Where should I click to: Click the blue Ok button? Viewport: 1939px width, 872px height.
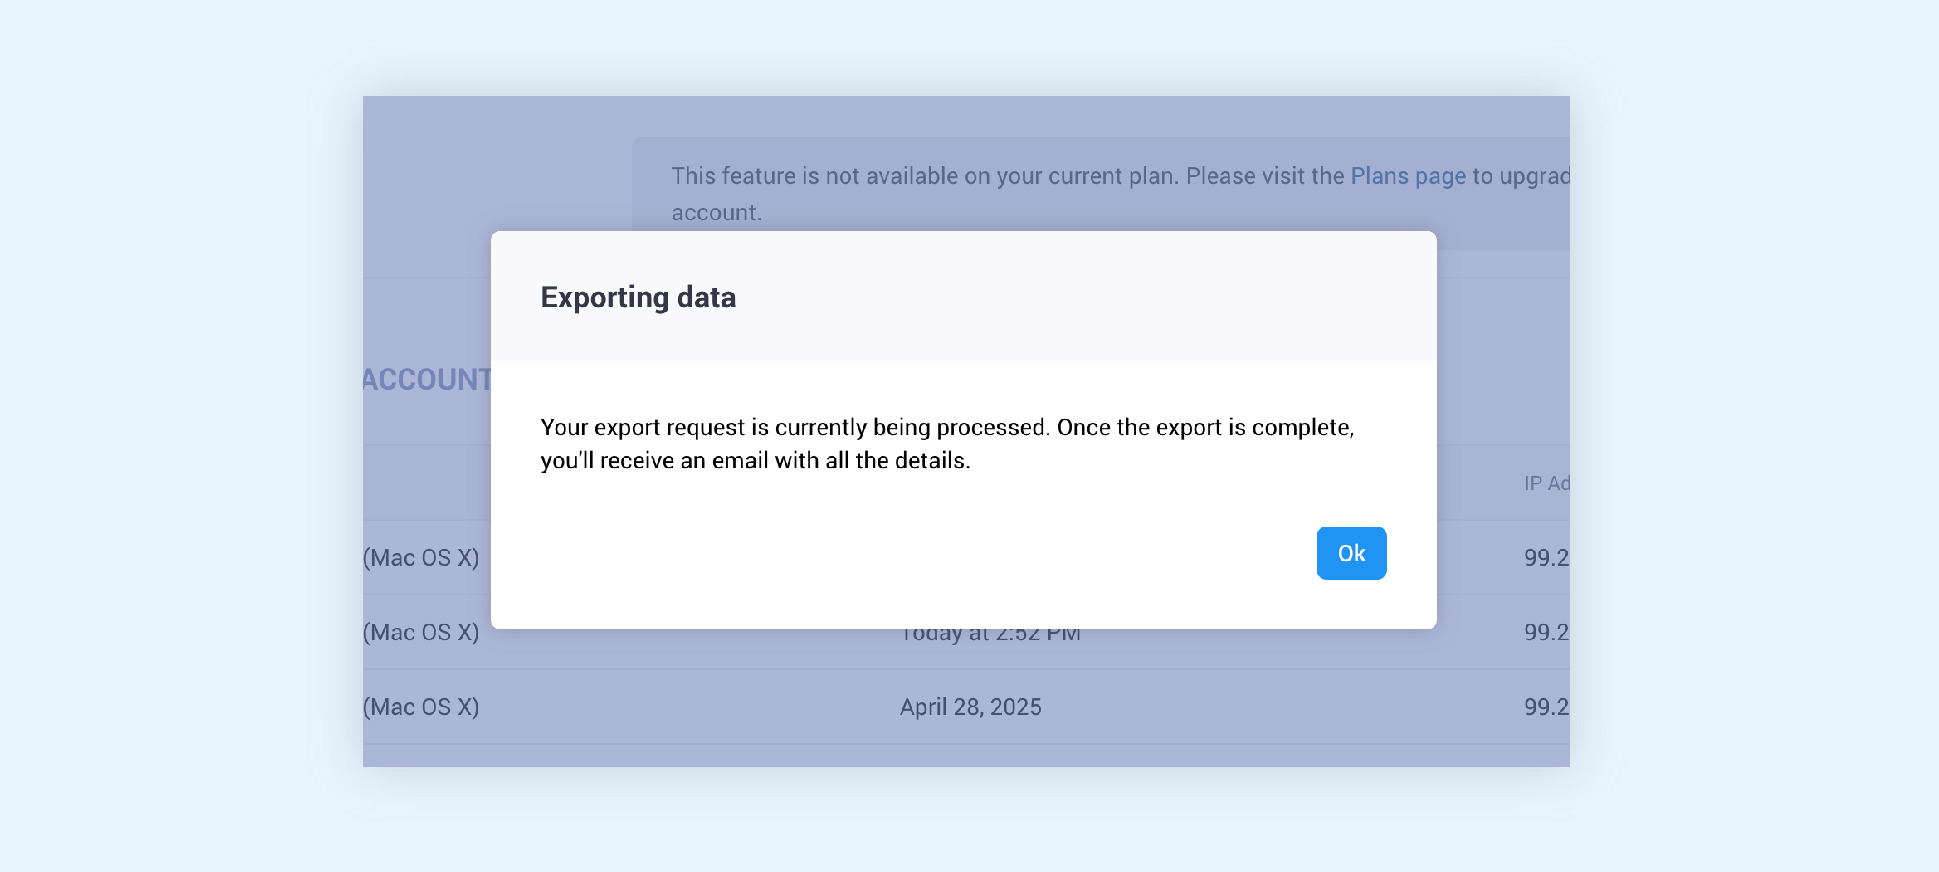(x=1351, y=553)
